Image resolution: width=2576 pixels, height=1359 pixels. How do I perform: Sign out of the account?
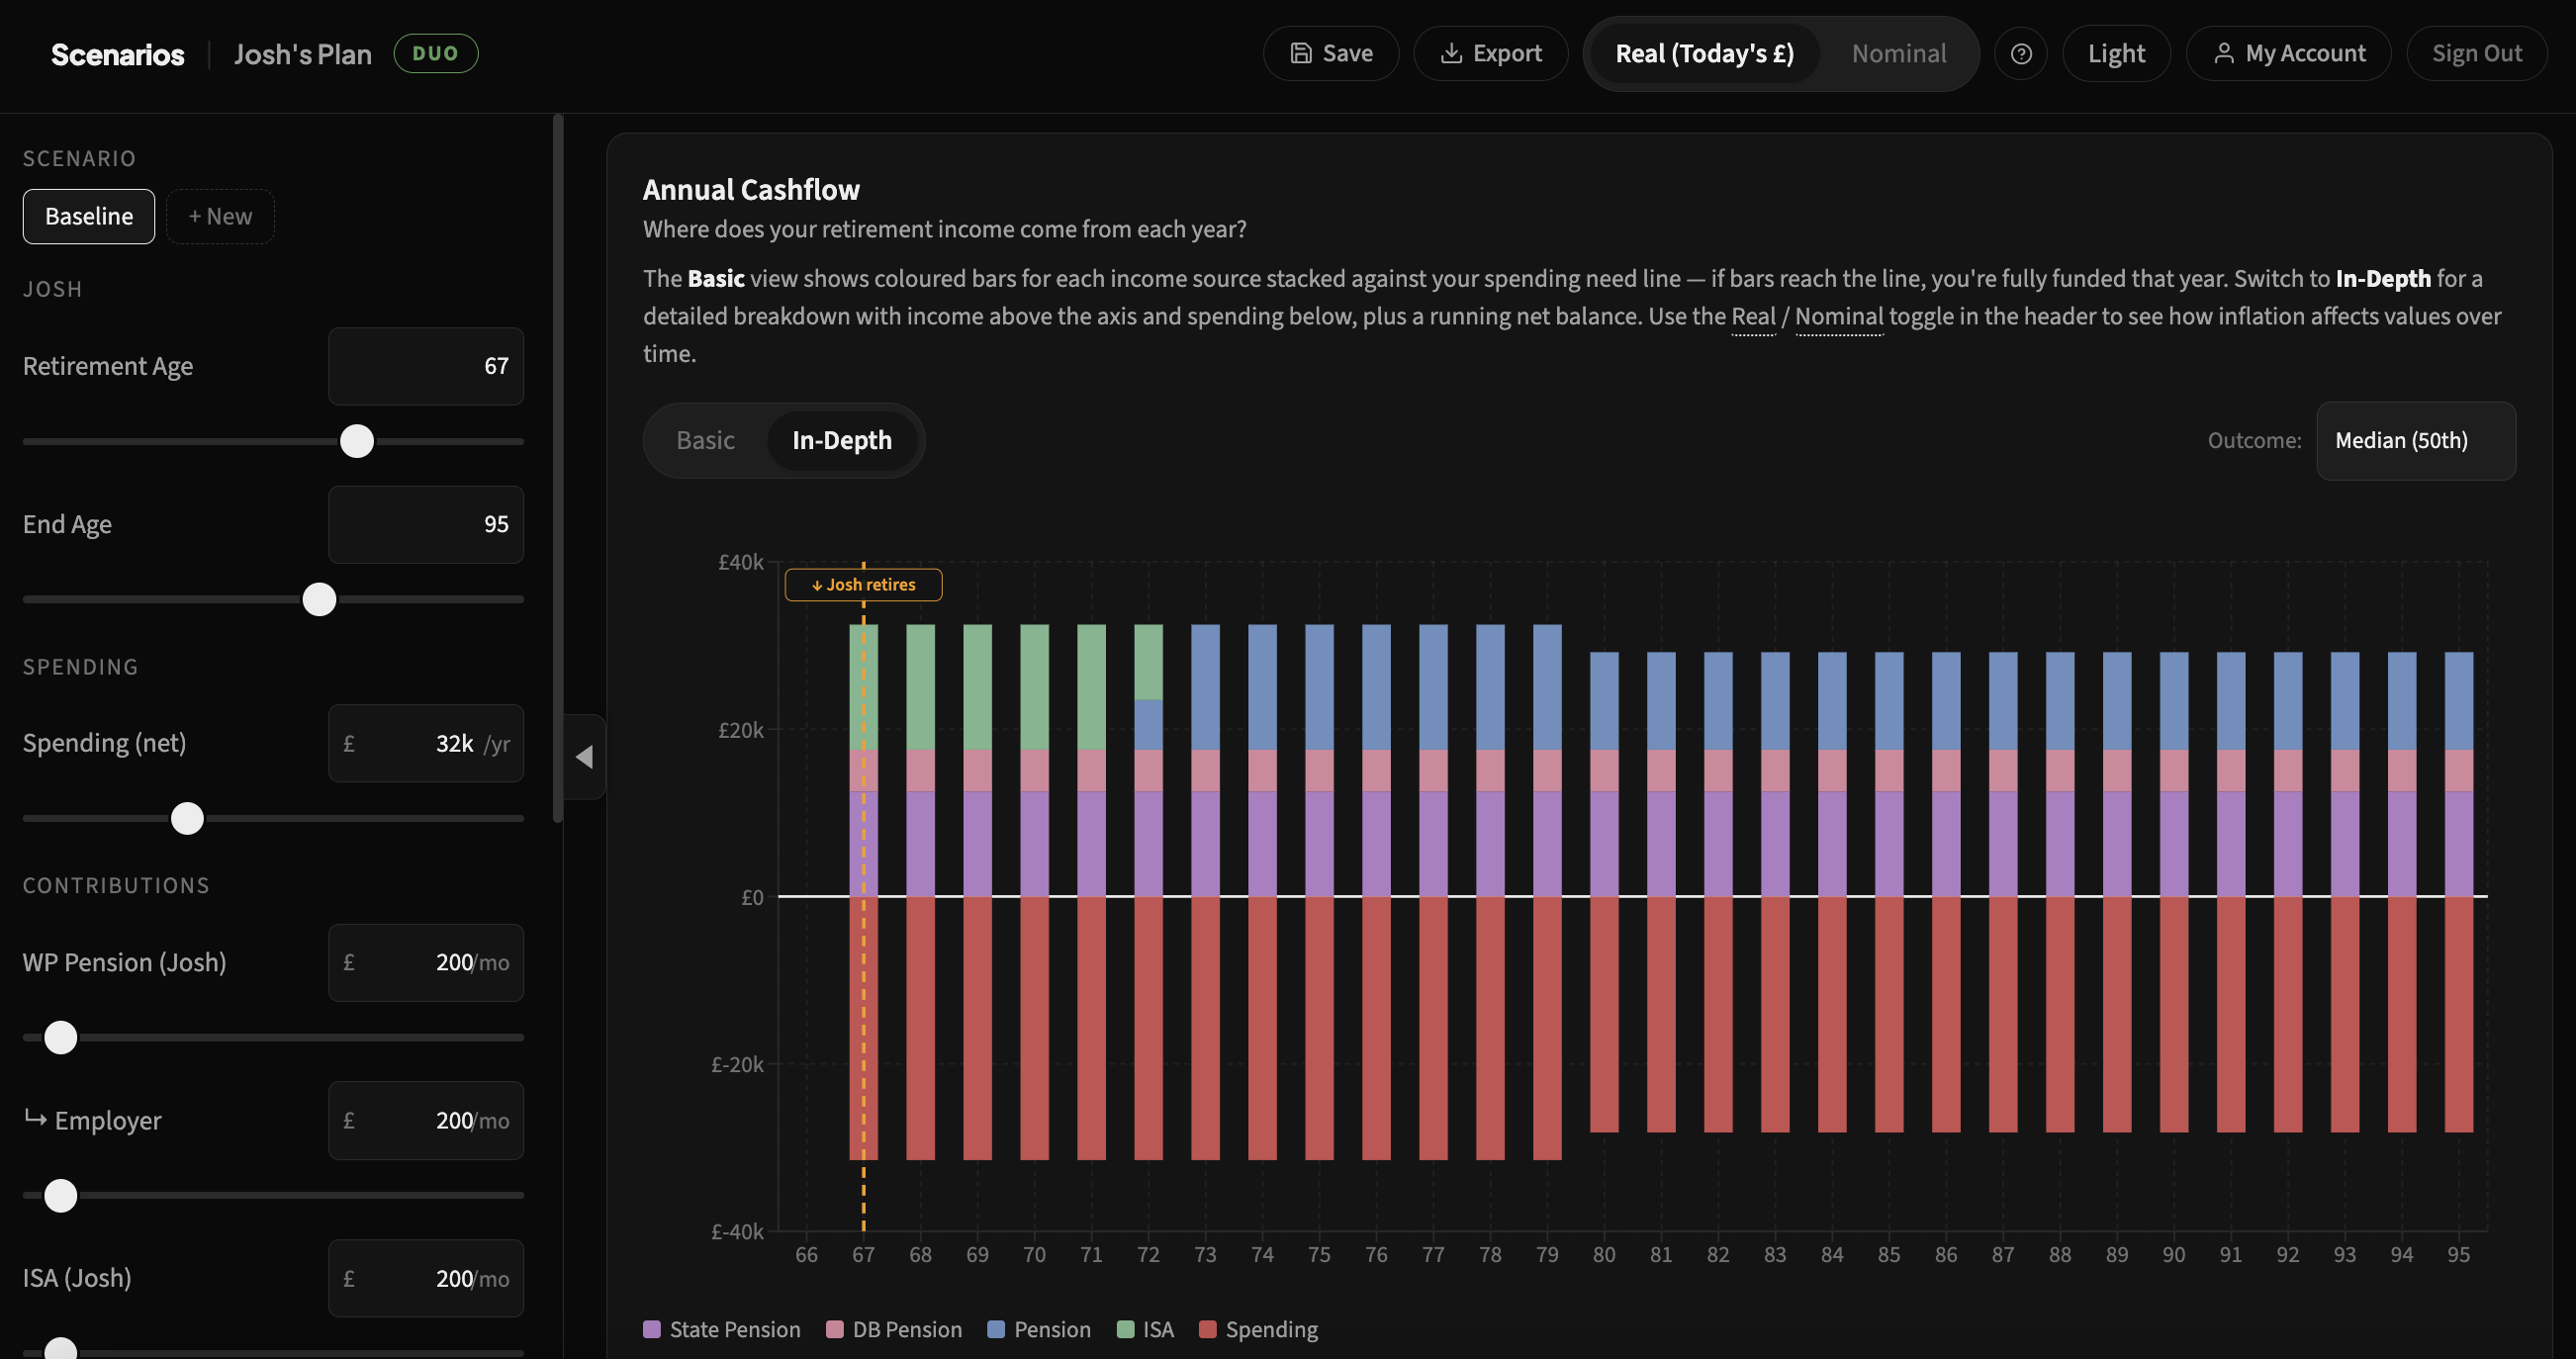(2477, 53)
